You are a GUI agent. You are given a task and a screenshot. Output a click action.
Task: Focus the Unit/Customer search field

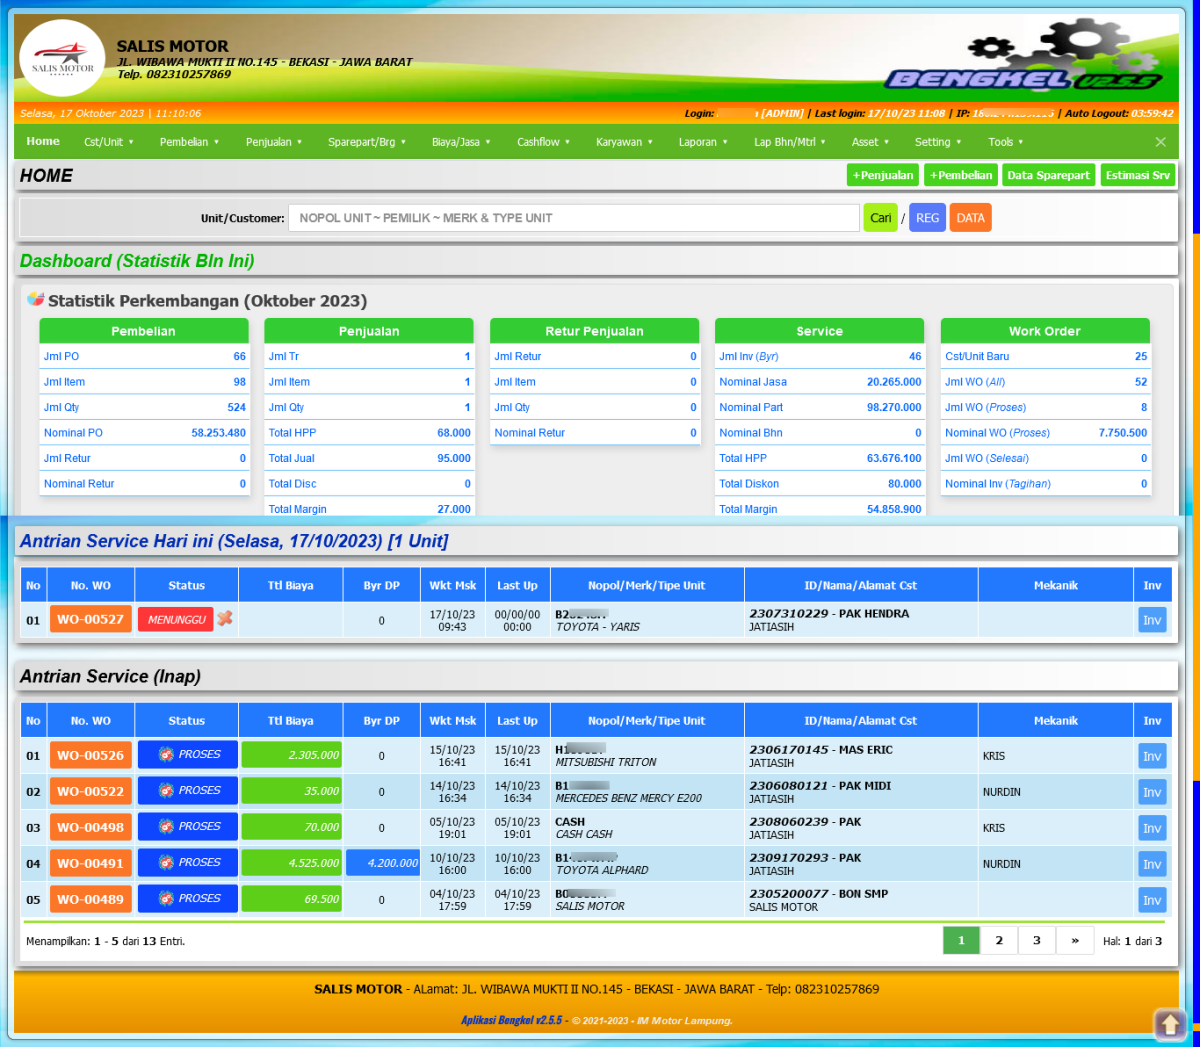tap(573, 218)
